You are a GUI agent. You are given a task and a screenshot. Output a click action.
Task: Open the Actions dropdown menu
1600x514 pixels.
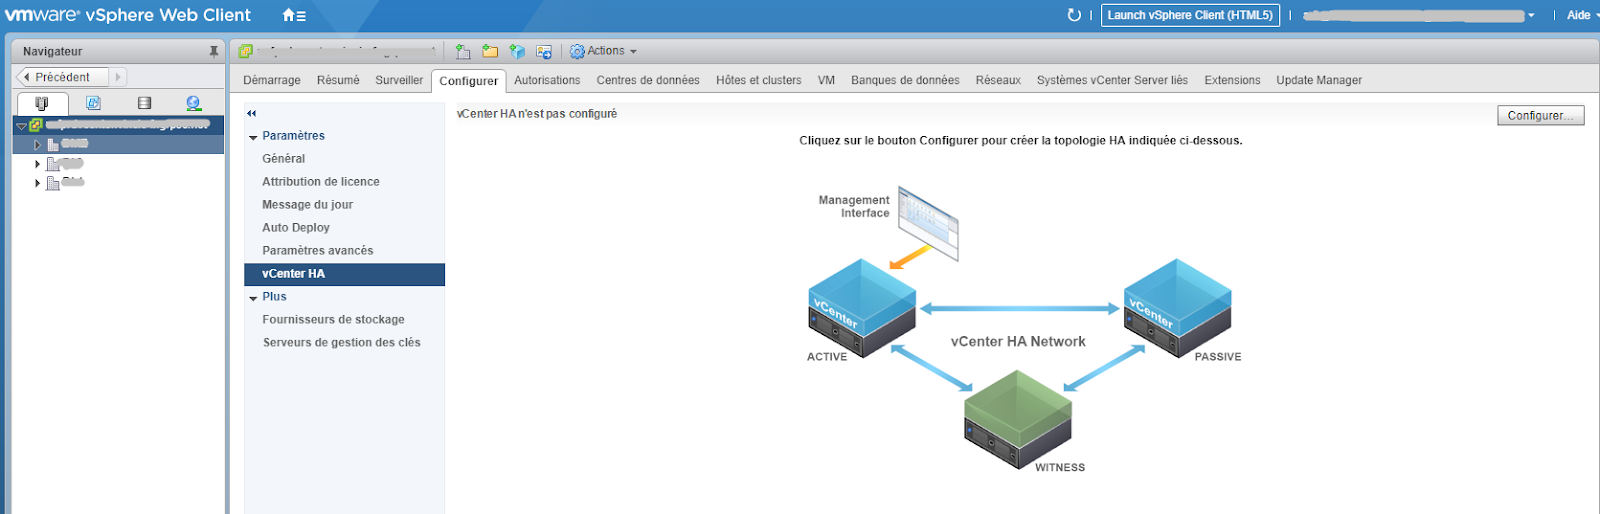[x=603, y=51]
